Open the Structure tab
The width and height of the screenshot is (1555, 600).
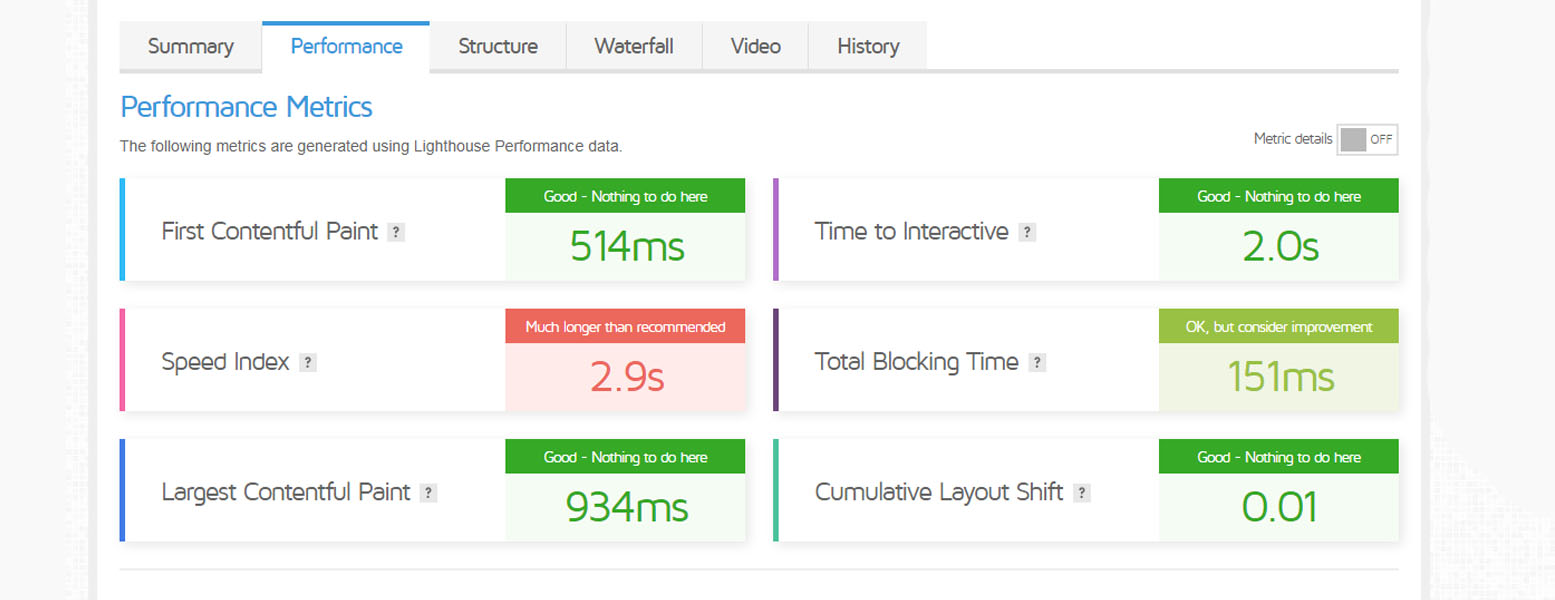point(497,46)
